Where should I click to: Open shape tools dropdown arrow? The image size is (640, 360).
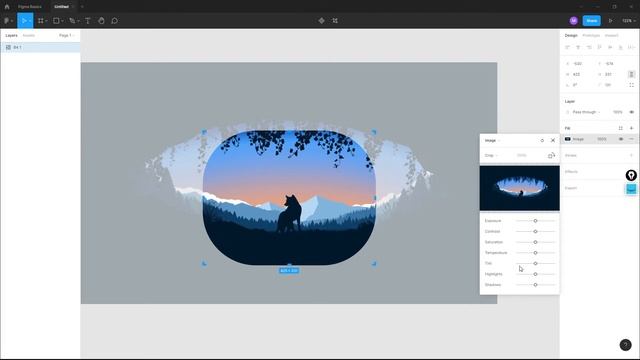pyautogui.click(x=62, y=21)
